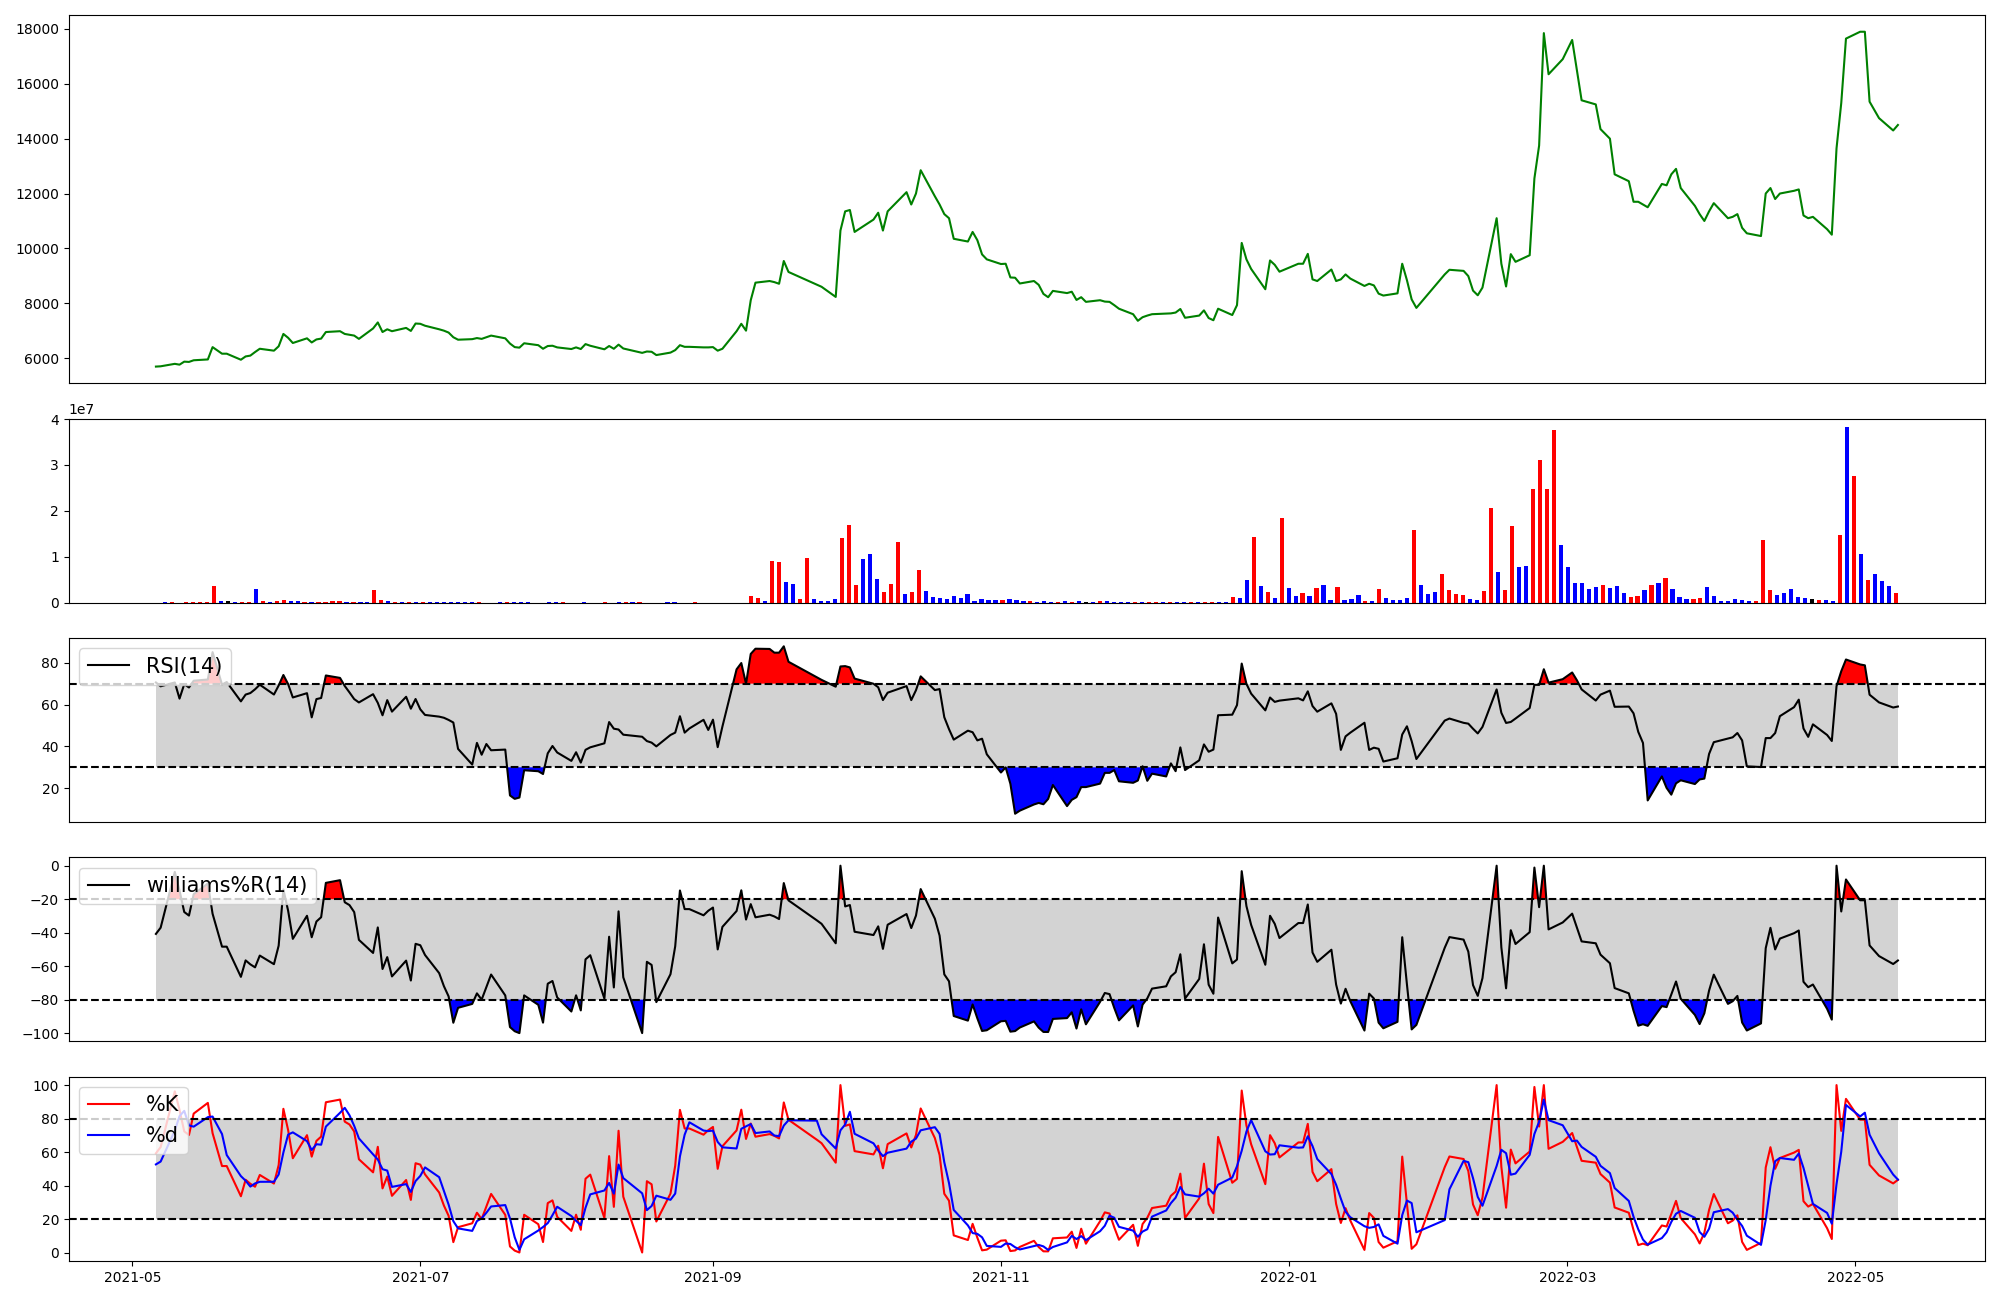Viewport: 2000px width, 1300px height.
Task: Click the %d legend text
Action: point(162,1134)
